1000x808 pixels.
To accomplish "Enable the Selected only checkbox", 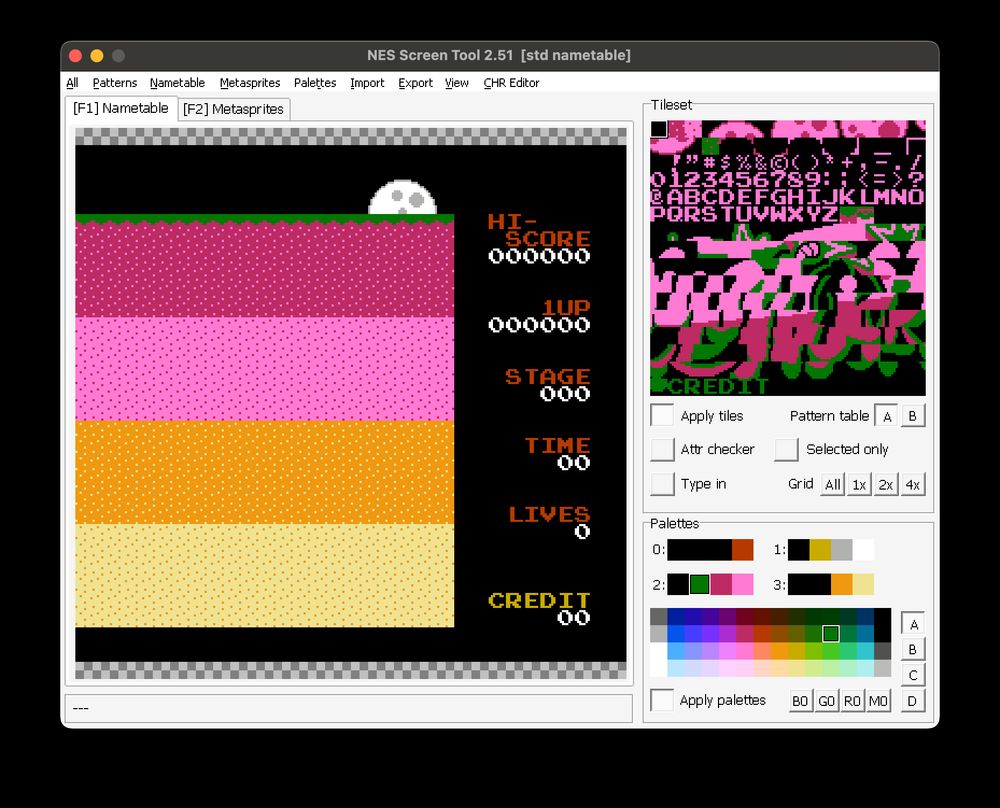I will pos(786,449).
